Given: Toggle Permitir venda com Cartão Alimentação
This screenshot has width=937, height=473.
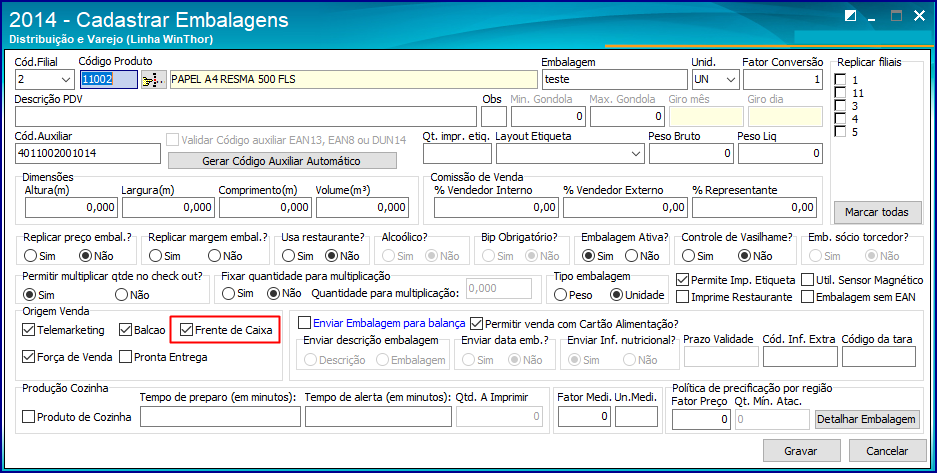Looking at the screenshot, I should pyautogui.click(x=476, y=323).
